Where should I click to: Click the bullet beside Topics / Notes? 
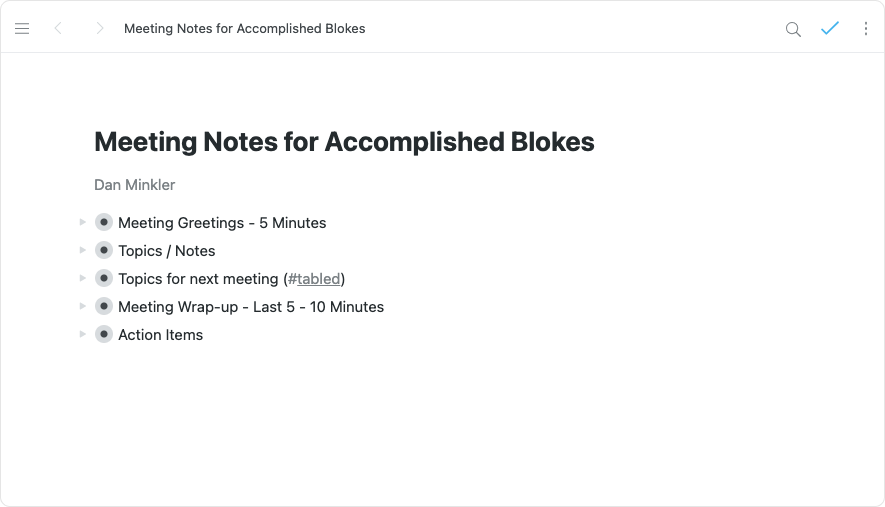point(104,250)
